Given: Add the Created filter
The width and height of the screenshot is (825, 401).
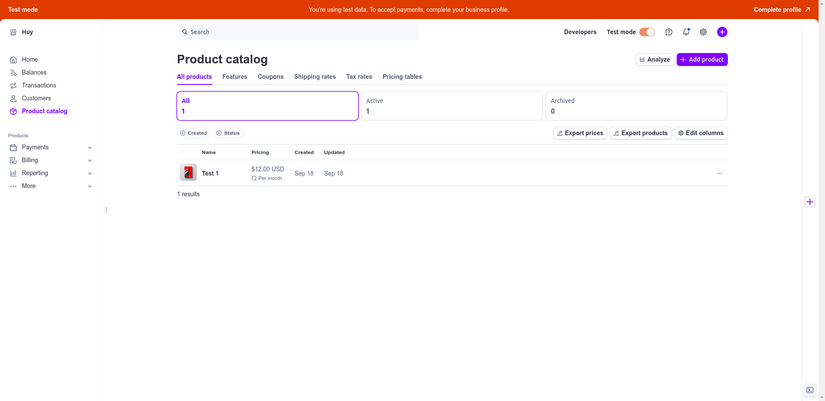Looking at the screenshot, I should pos(194,133).
